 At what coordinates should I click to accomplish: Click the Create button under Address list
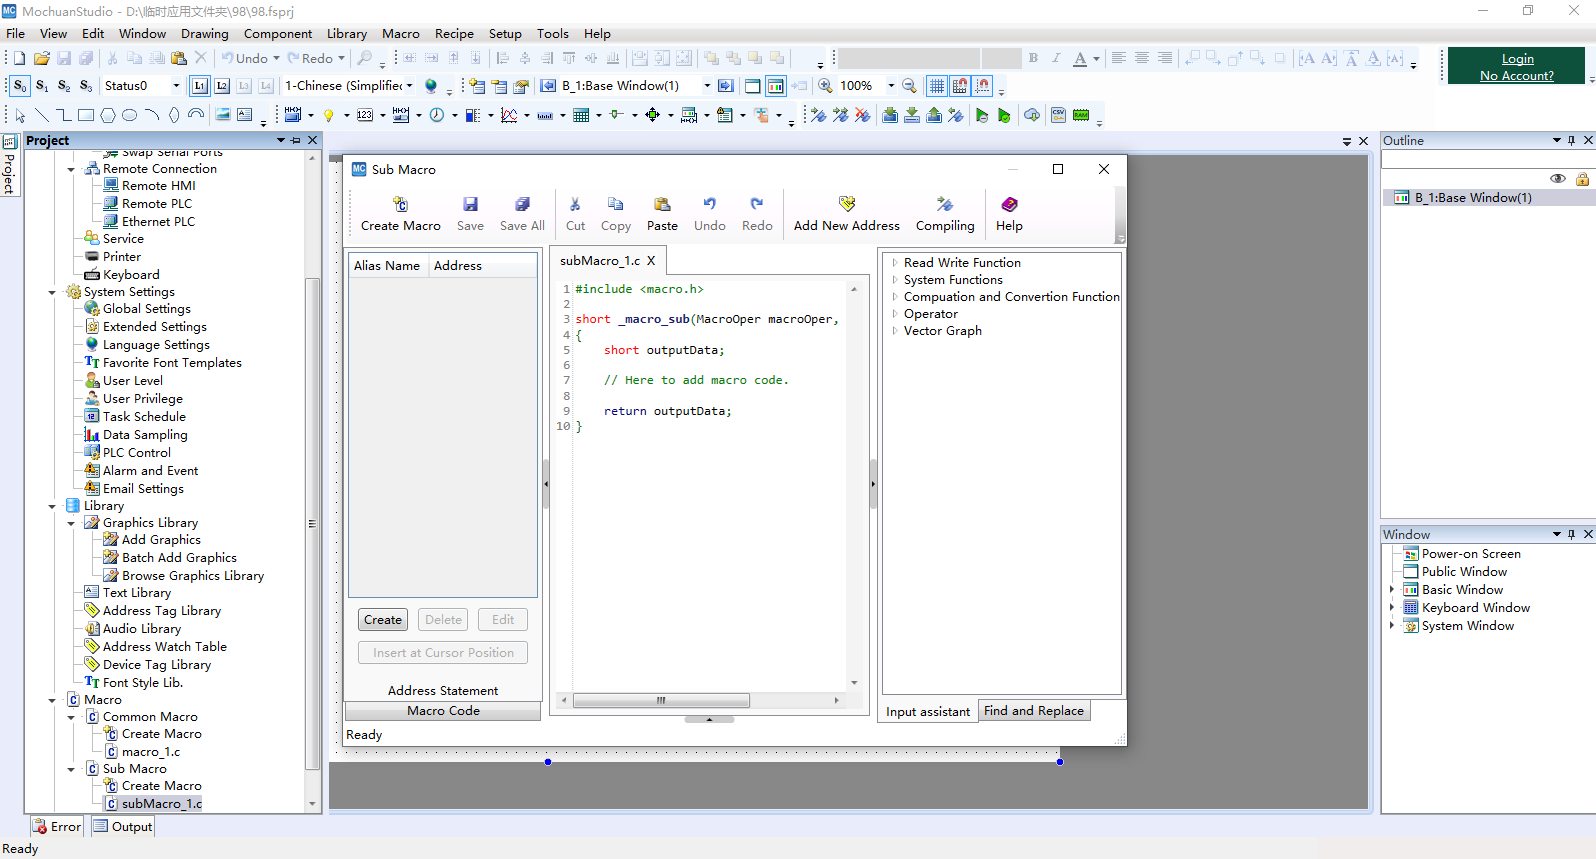click(383, 620)
